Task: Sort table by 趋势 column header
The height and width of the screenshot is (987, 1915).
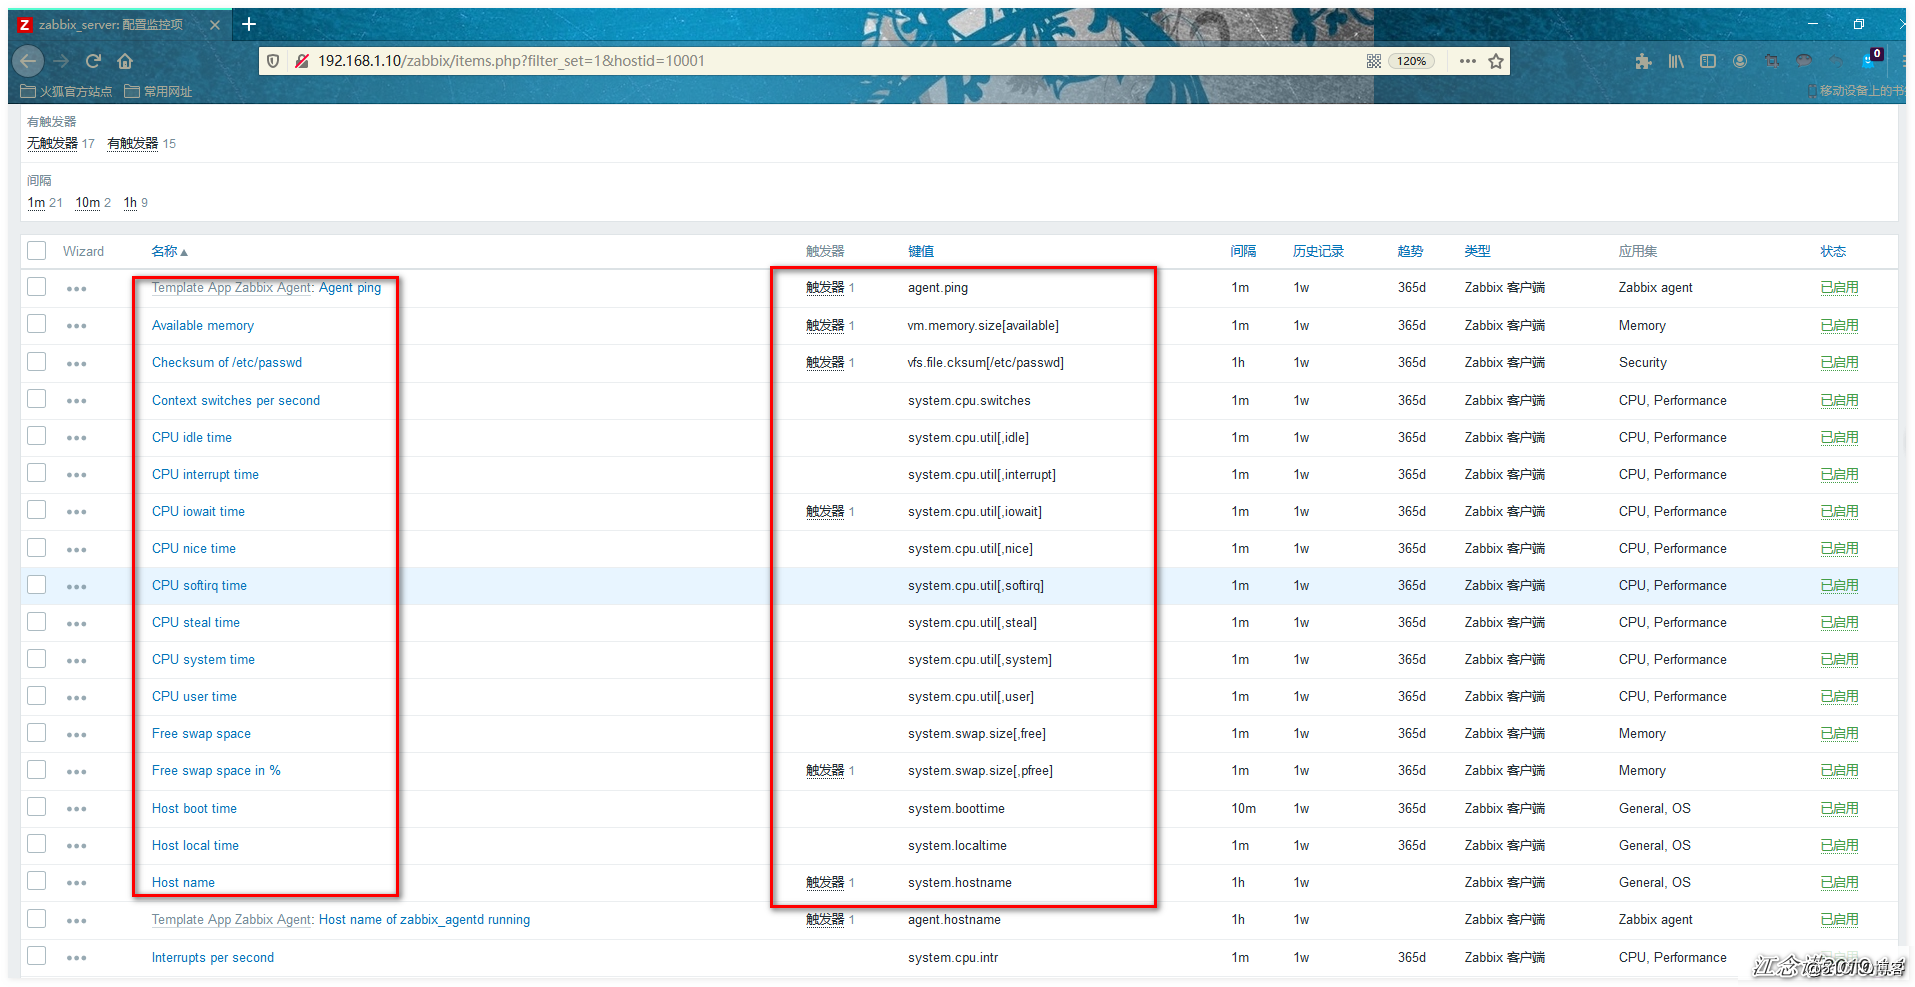Action: click(x=1410, y=251)
